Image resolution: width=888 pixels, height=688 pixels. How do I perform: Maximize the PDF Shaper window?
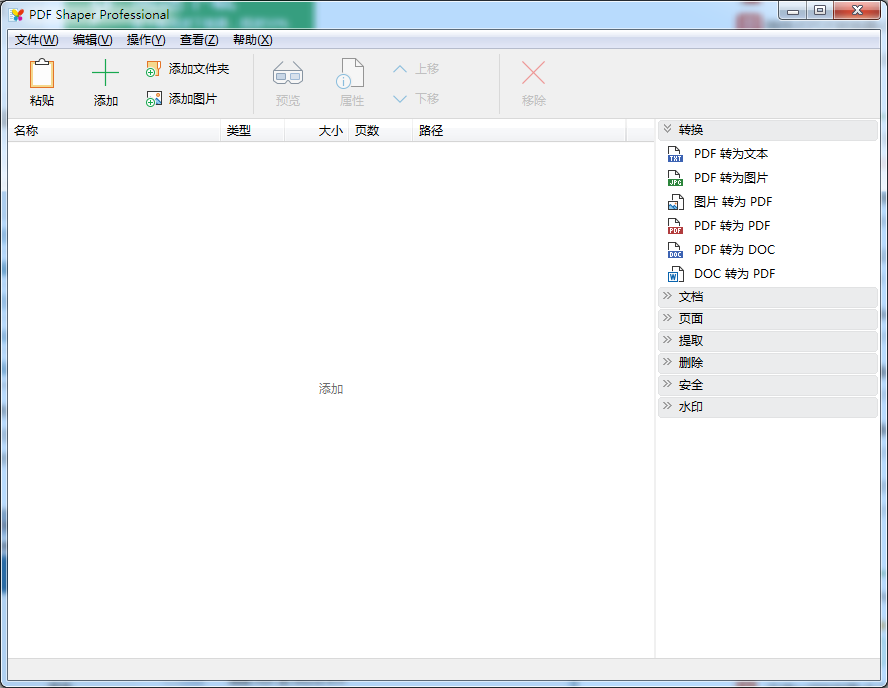[819, 10]
